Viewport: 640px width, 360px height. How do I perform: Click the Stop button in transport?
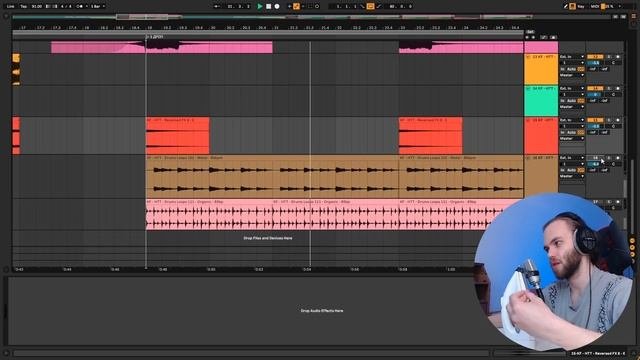click(269, 6)
